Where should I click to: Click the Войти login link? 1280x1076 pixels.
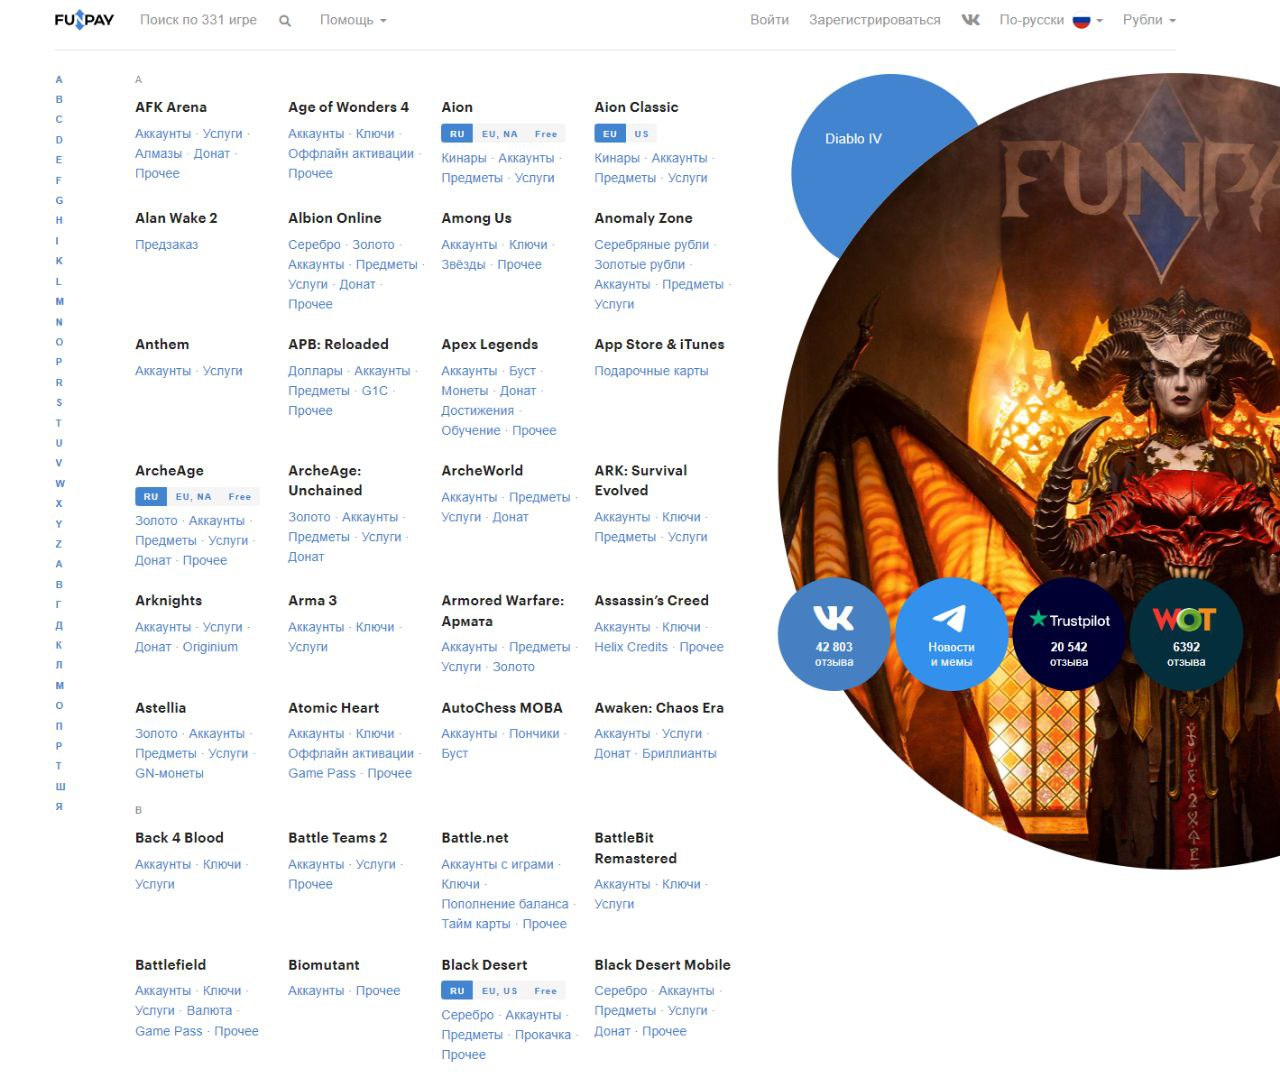pyautogui.click(x=769, y=20)
